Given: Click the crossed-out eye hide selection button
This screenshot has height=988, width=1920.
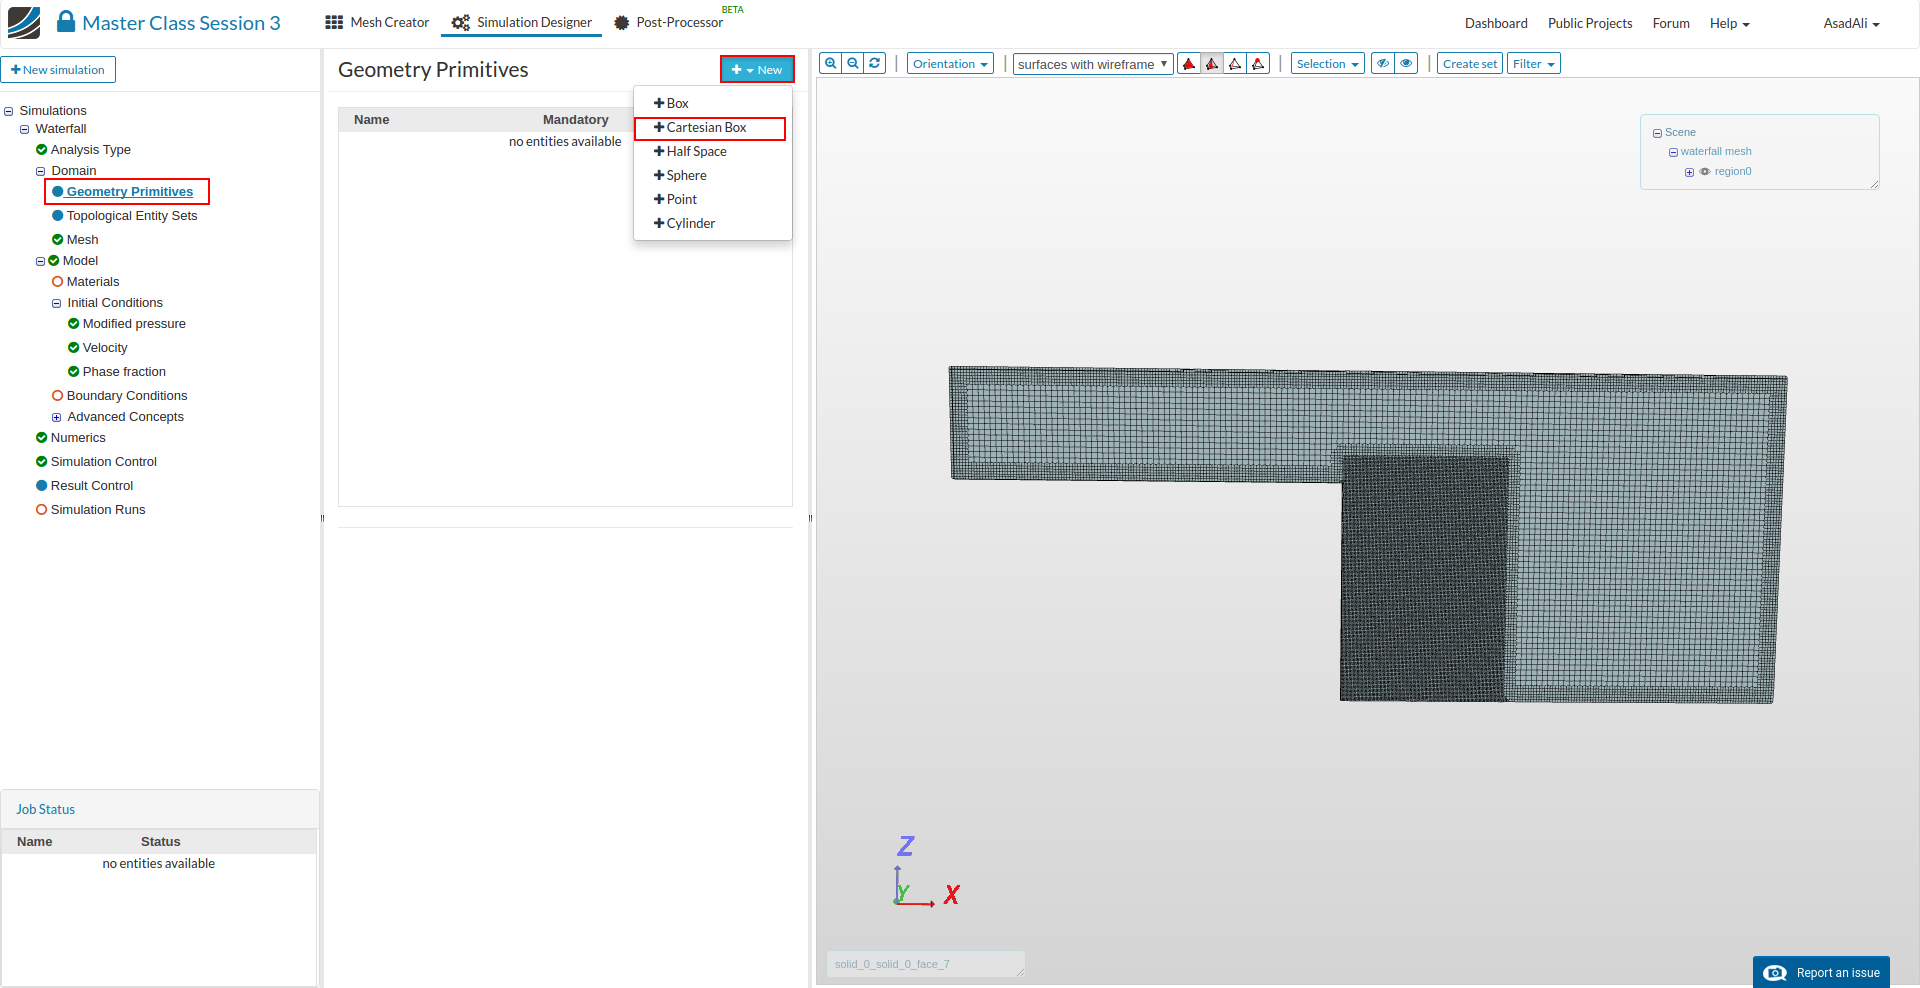Looking at the screenshot, I should (1383, 64).
